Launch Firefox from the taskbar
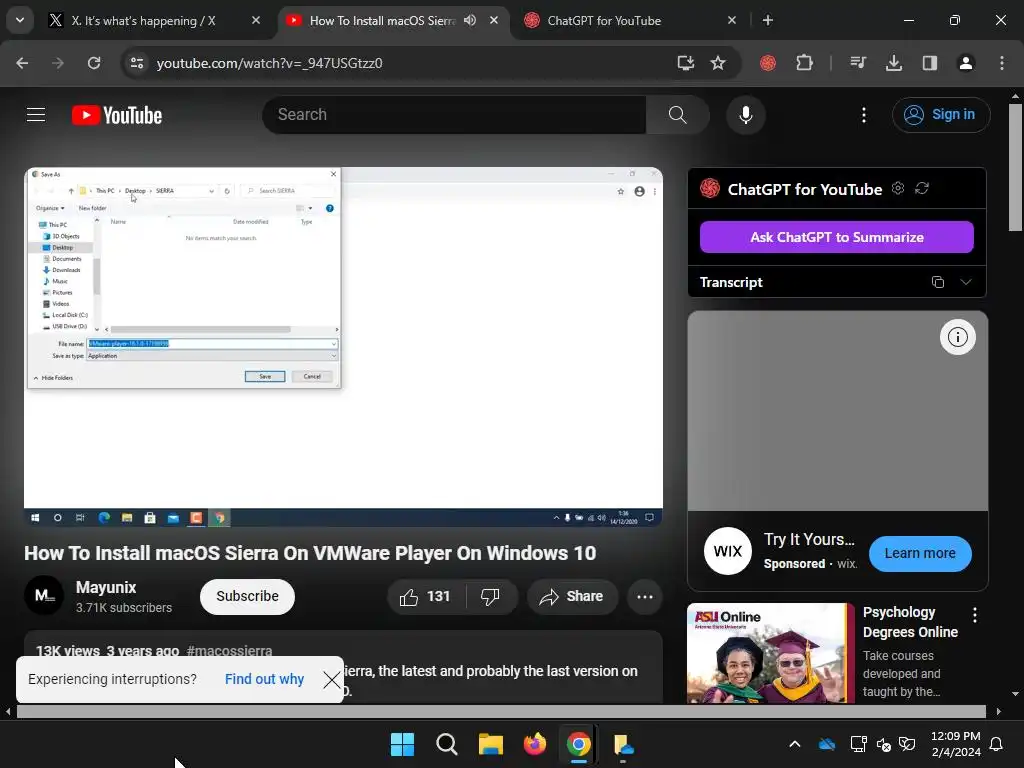This screenshot has width=1024, height=768. tap(535, 744)
